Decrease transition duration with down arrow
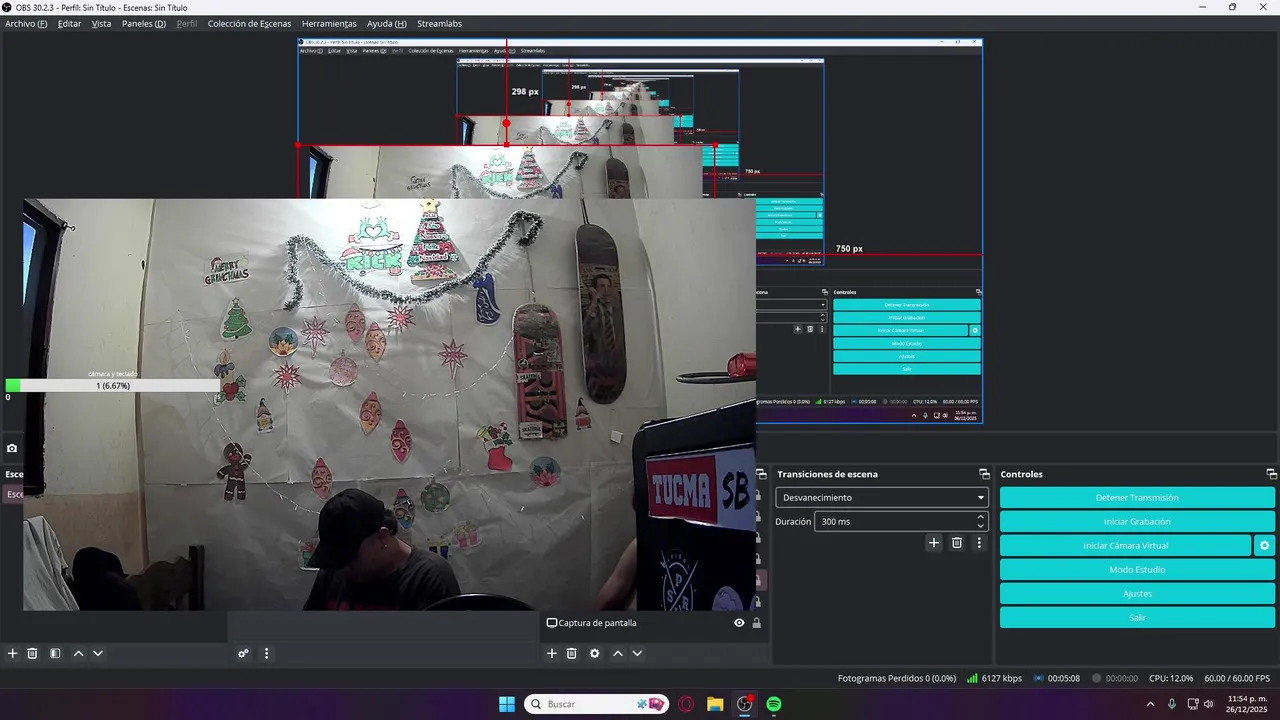The width and height of the screenshot is (1280, 720). pyautogui.click(x=981, y=526)
